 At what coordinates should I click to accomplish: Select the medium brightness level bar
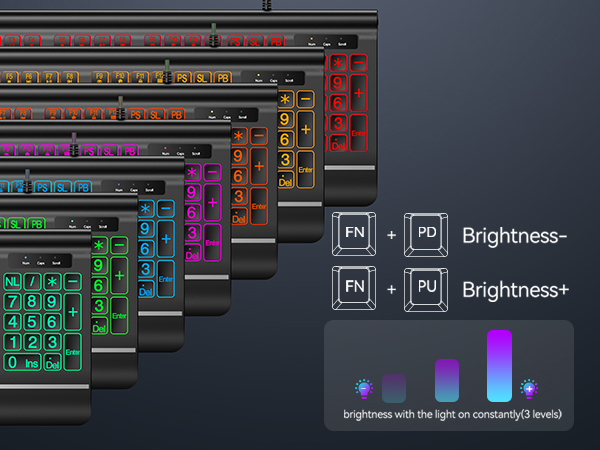(x=447, y=381)
